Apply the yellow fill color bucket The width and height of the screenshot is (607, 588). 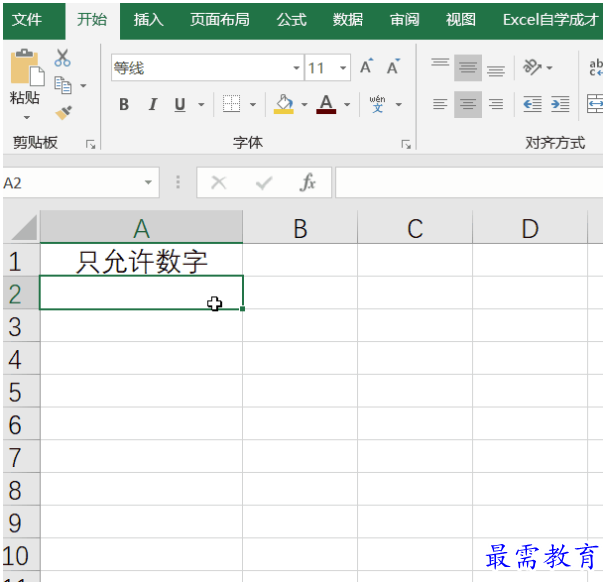[284, 104]
